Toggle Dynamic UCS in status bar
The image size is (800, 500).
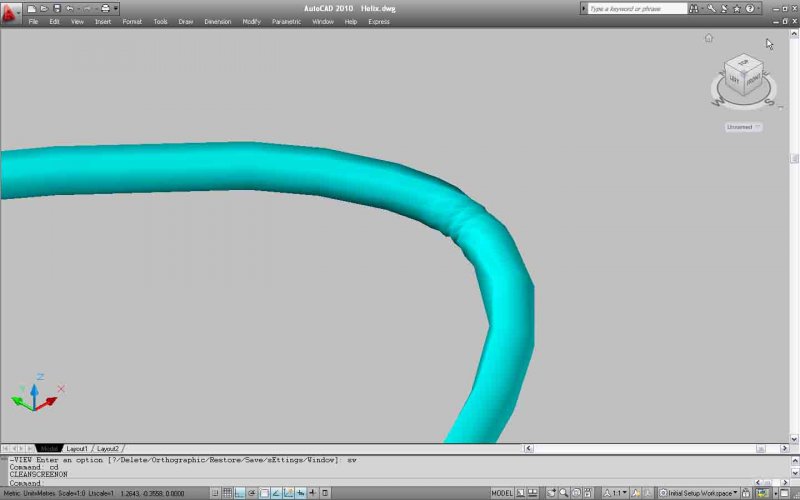289,493
